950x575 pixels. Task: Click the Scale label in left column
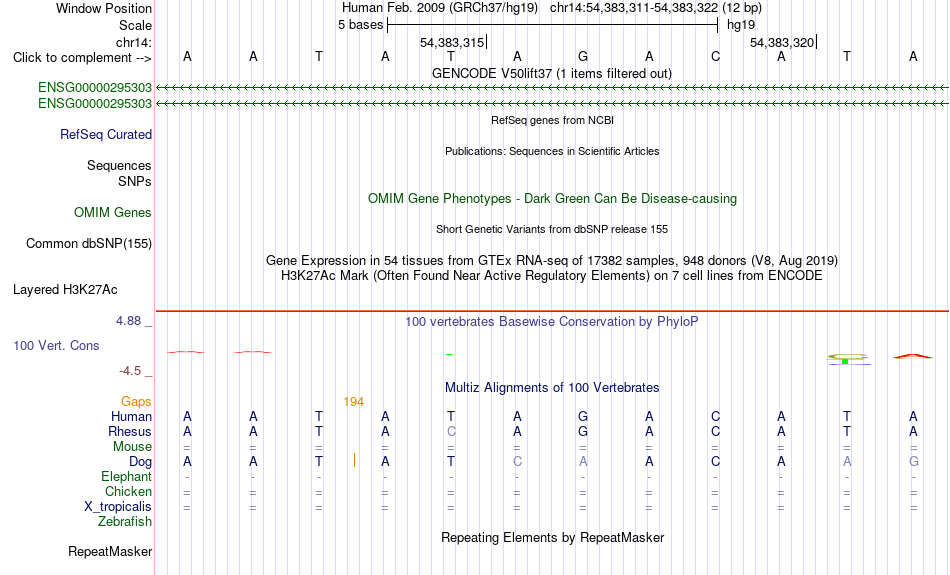click(x=135, y=25)
